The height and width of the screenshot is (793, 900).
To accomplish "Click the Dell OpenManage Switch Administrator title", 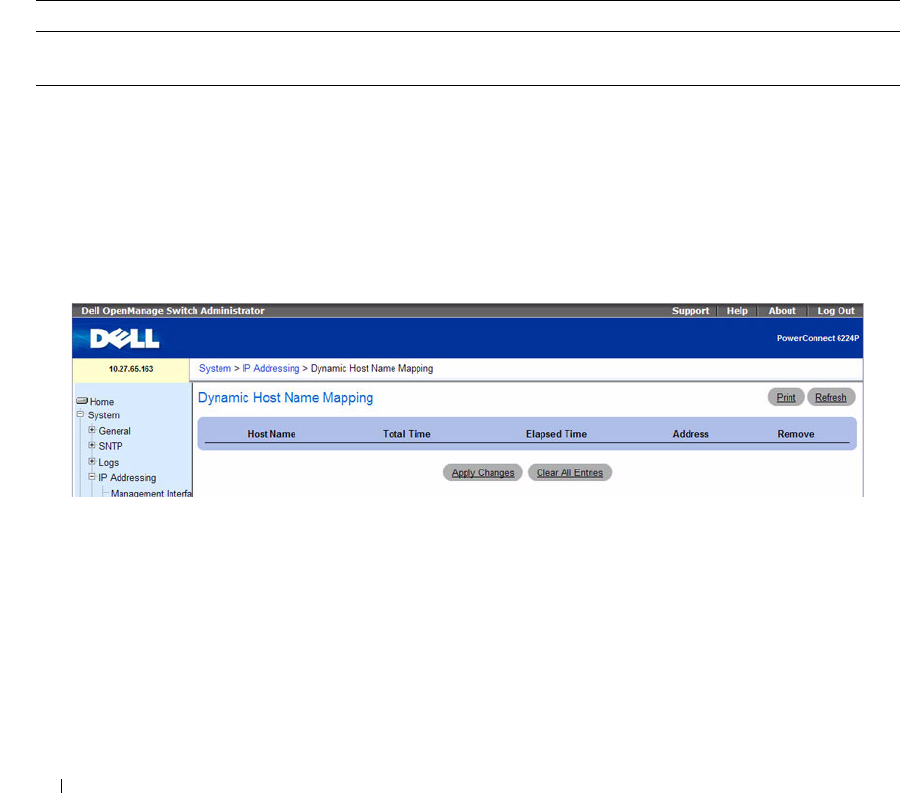I will [x=173, y=310].
